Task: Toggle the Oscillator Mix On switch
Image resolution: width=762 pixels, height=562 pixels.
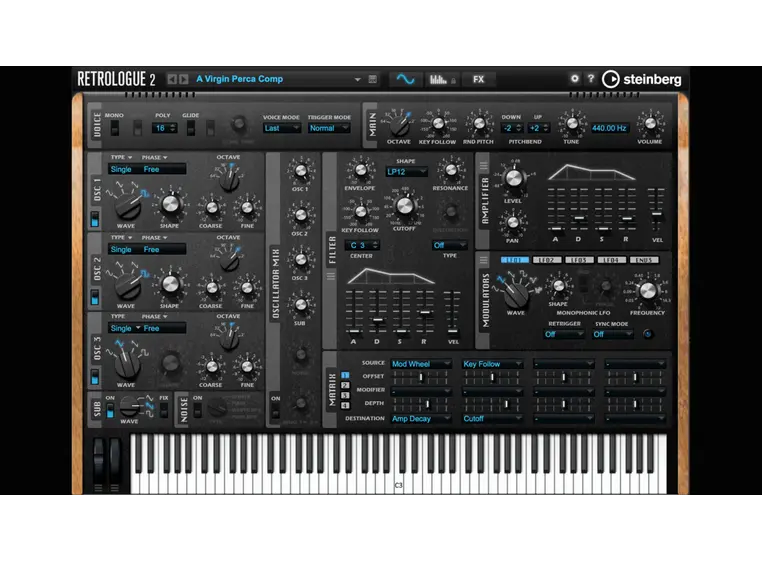Action: tap(275, 411)
